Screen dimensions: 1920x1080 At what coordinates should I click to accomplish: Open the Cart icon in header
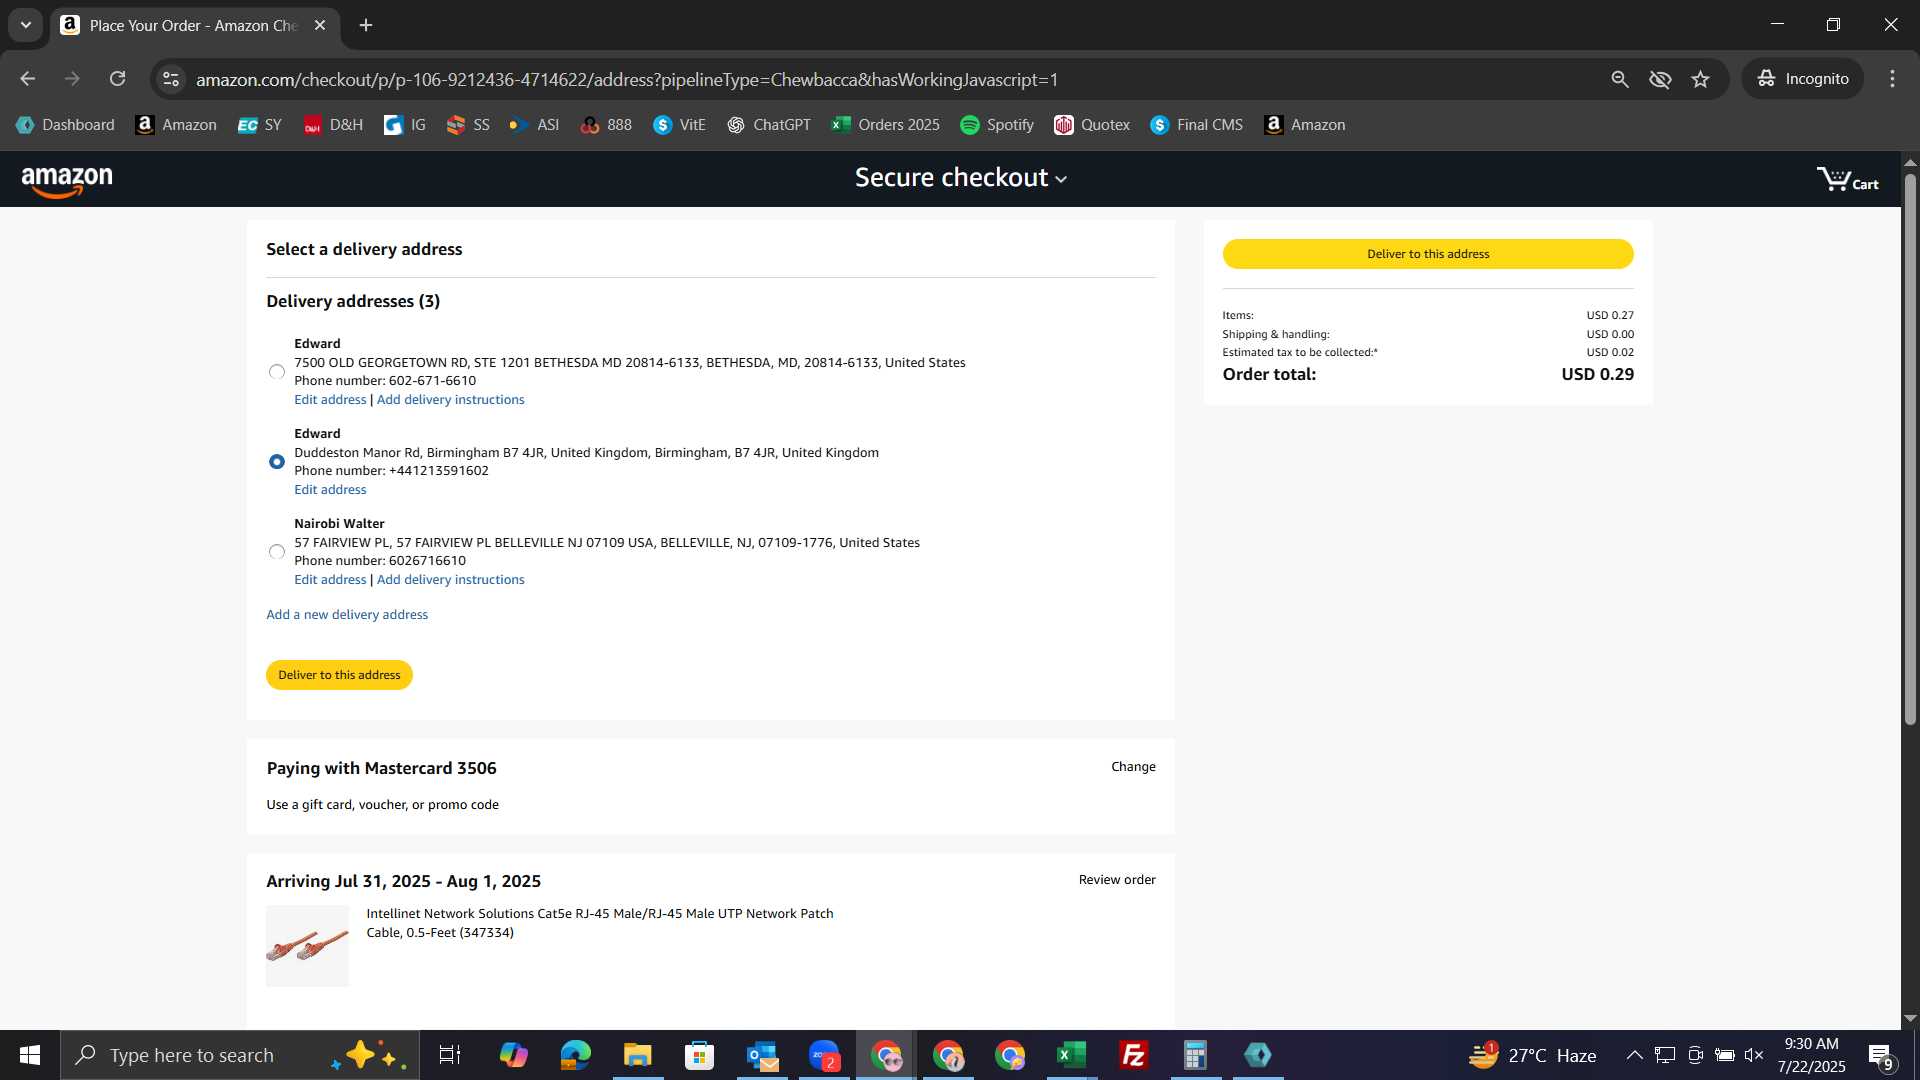tap(1847, 179)
